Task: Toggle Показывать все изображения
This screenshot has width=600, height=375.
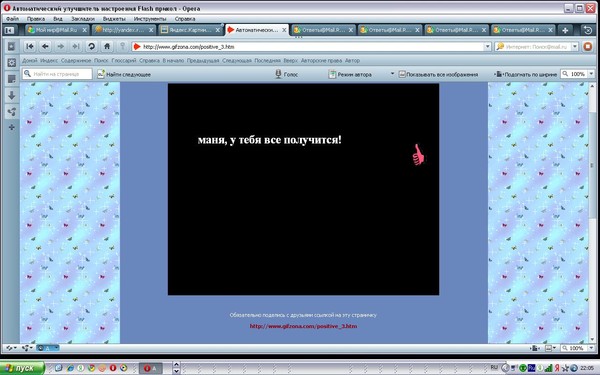Action: pos(438,74)
